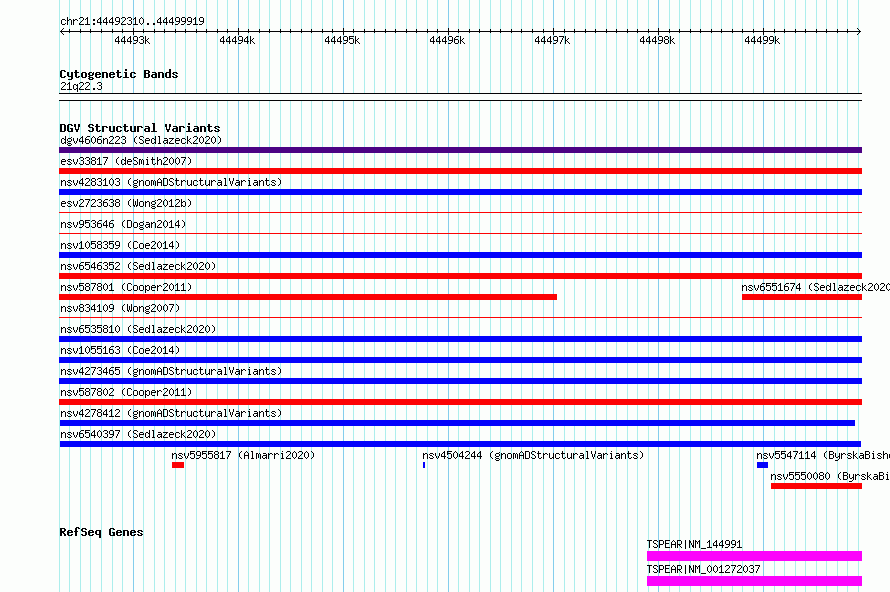This screenshot has width=890, height=592.
Task: Click the Cytogenetic Bands track title
Action: click(119, 74)
